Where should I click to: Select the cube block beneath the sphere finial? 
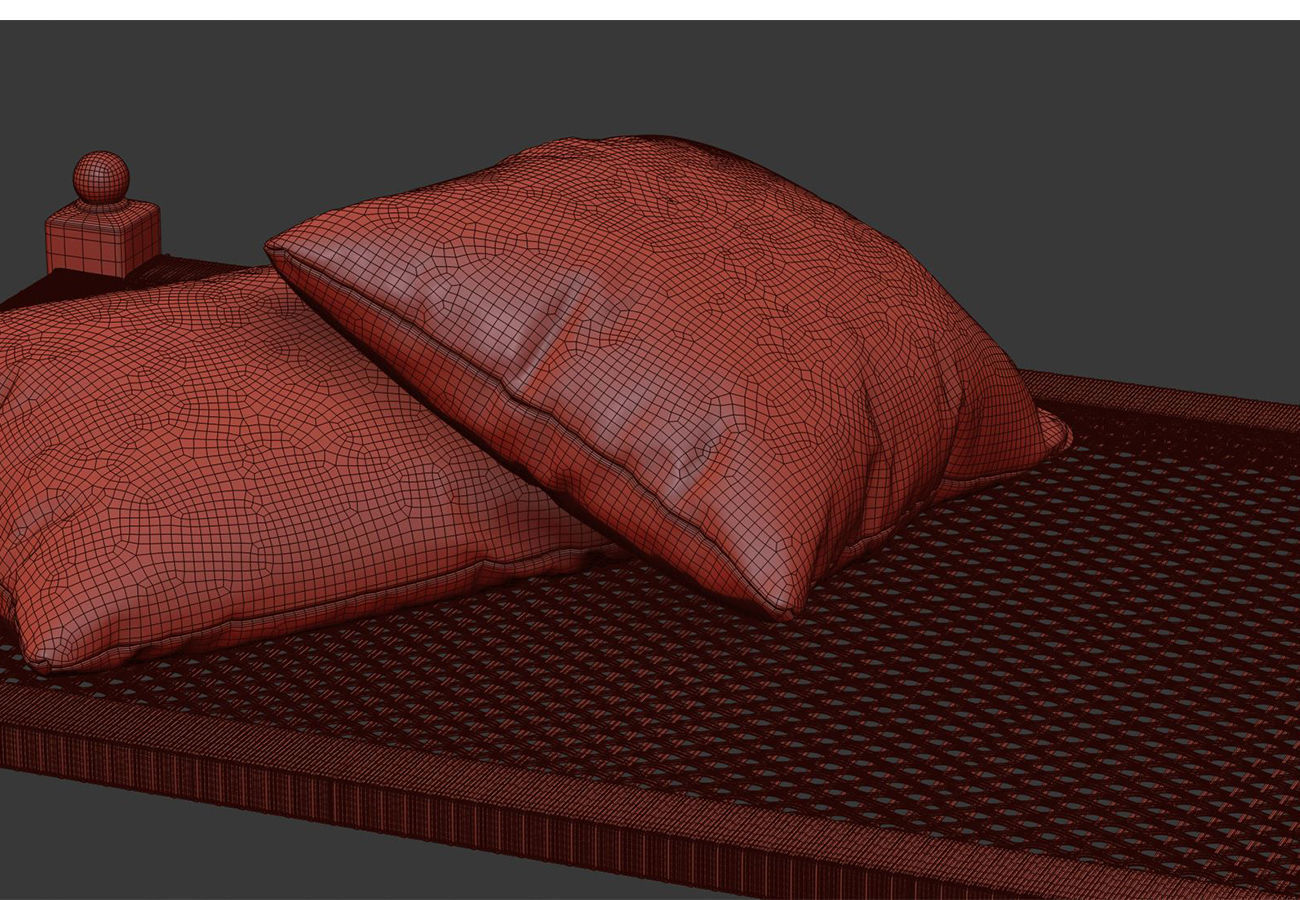pyautogui.click(x=103, y=238)
